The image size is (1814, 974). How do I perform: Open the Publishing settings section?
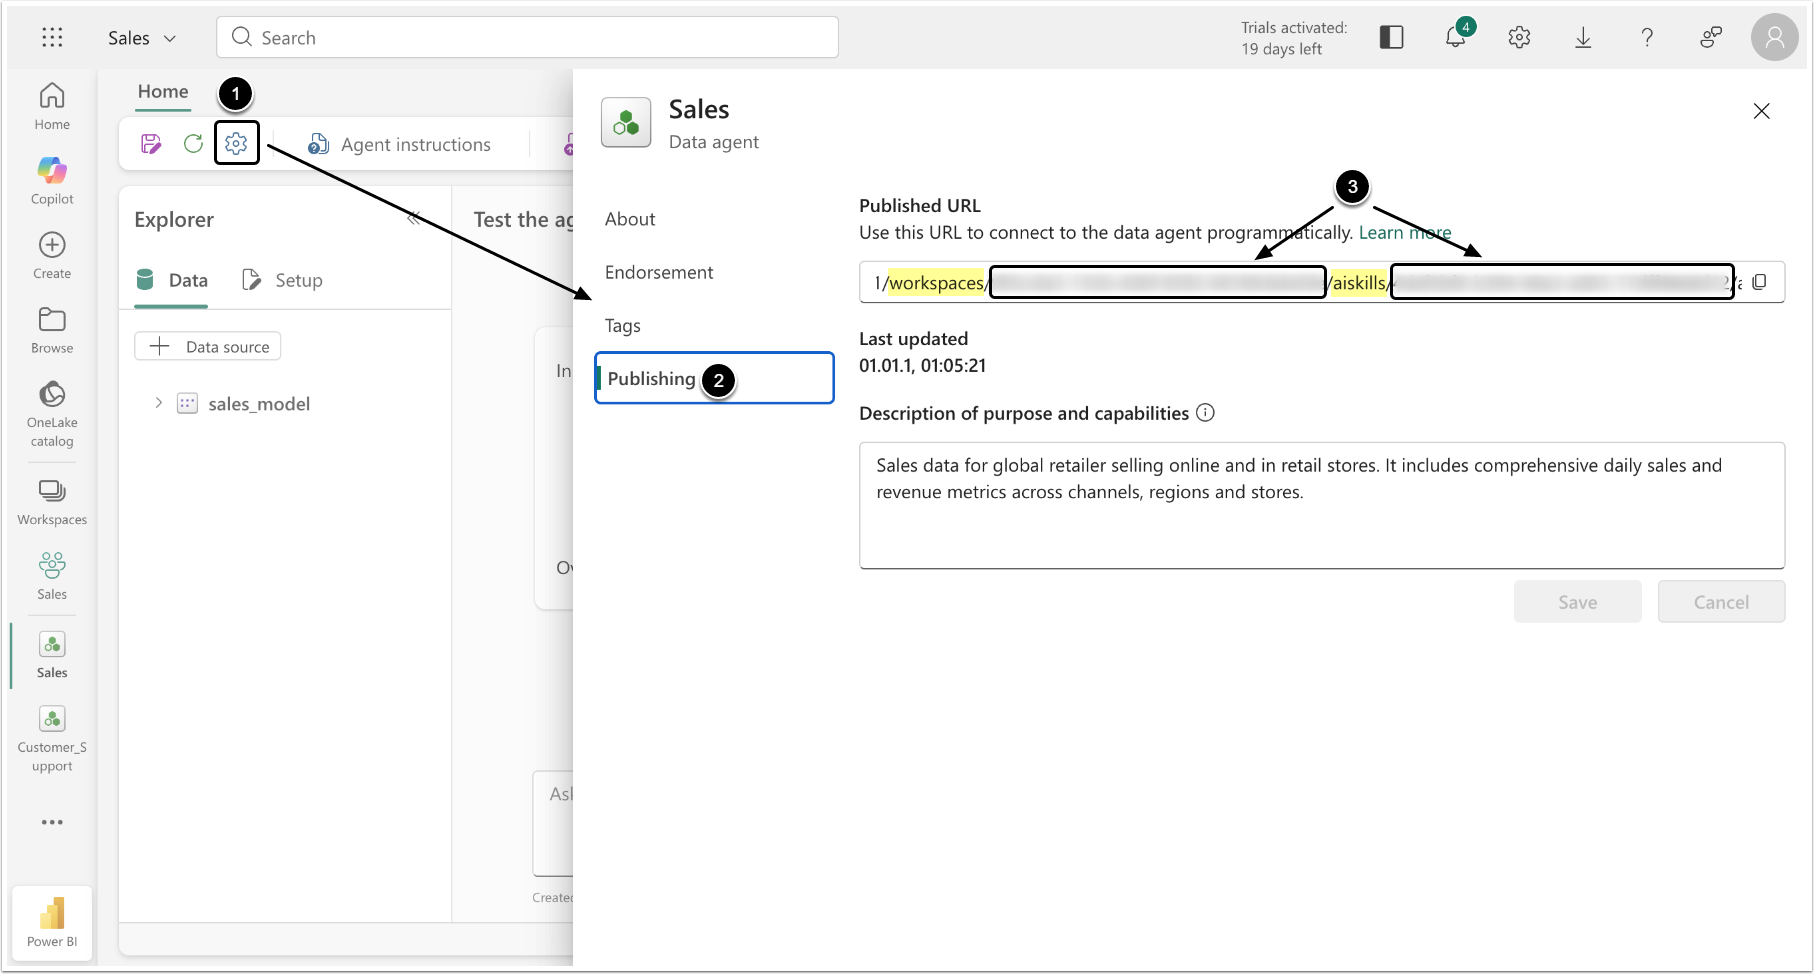(x=714, y=378)
